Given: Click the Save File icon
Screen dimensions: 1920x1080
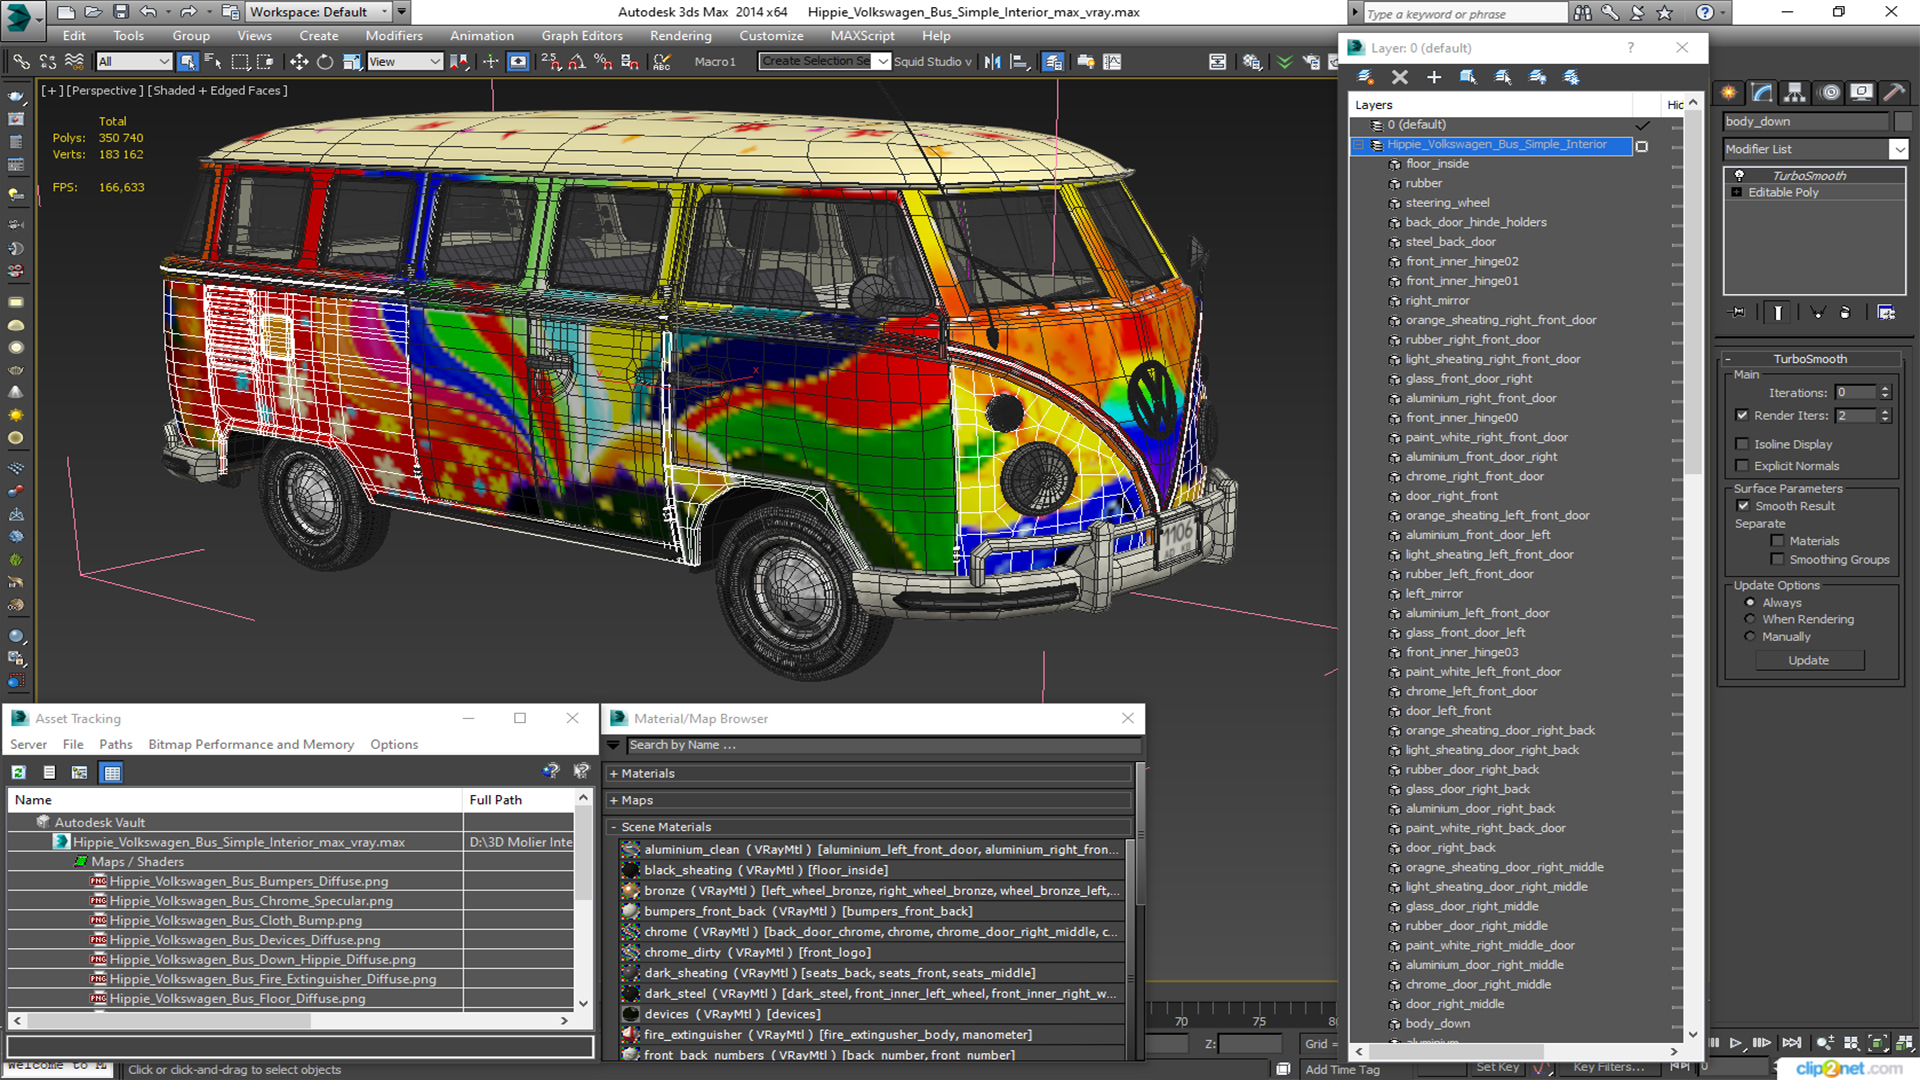Looking at the screenshot, I should click(120, 12).
